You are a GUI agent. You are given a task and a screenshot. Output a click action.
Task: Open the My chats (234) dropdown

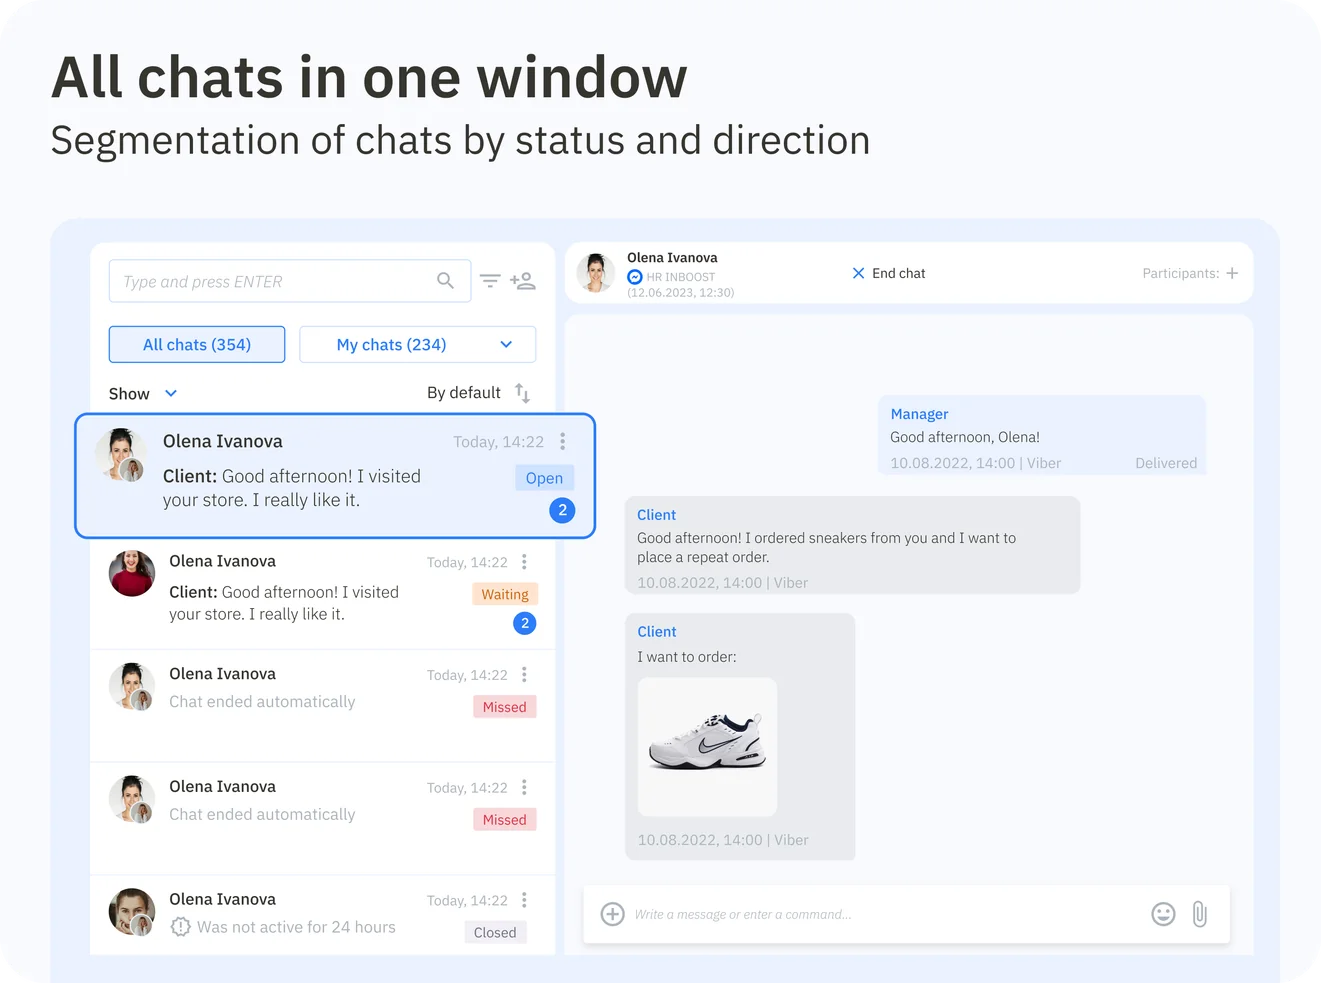click(x=418, y=345)
